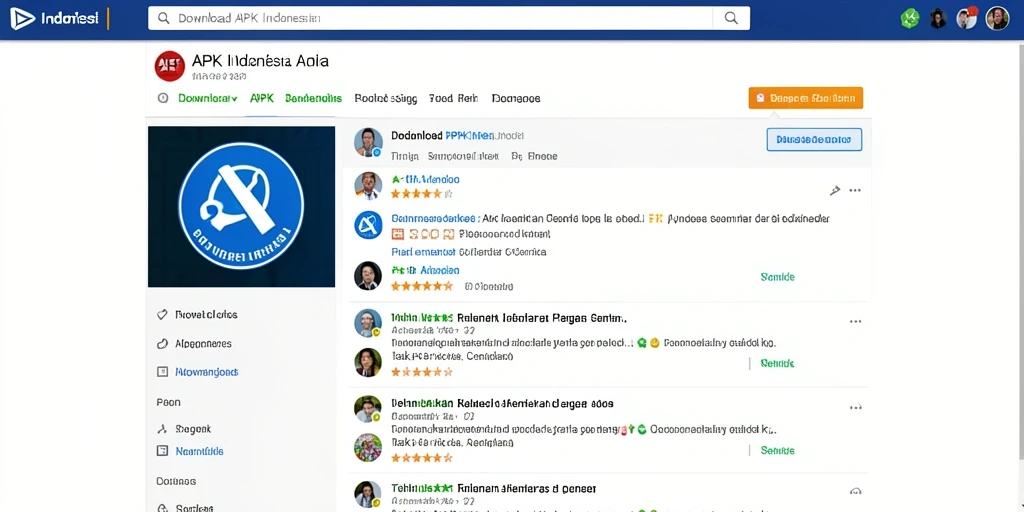This screenshot has width=1024, height=512.
Task: Click Semide link beside Ptib Adinoloo review
Action: (778, 277)
